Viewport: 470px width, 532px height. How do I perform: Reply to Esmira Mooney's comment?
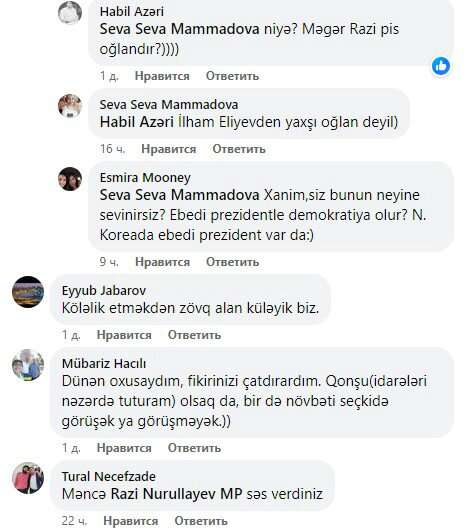232,262
